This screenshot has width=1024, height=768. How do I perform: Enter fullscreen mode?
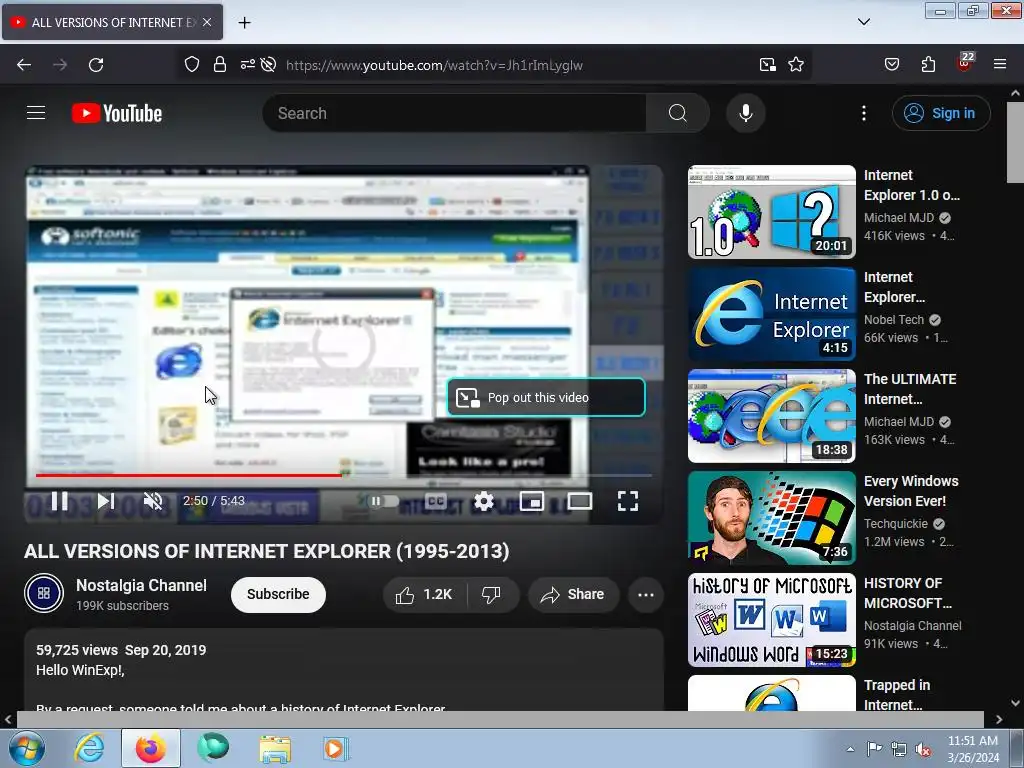[x=628, y=501]
